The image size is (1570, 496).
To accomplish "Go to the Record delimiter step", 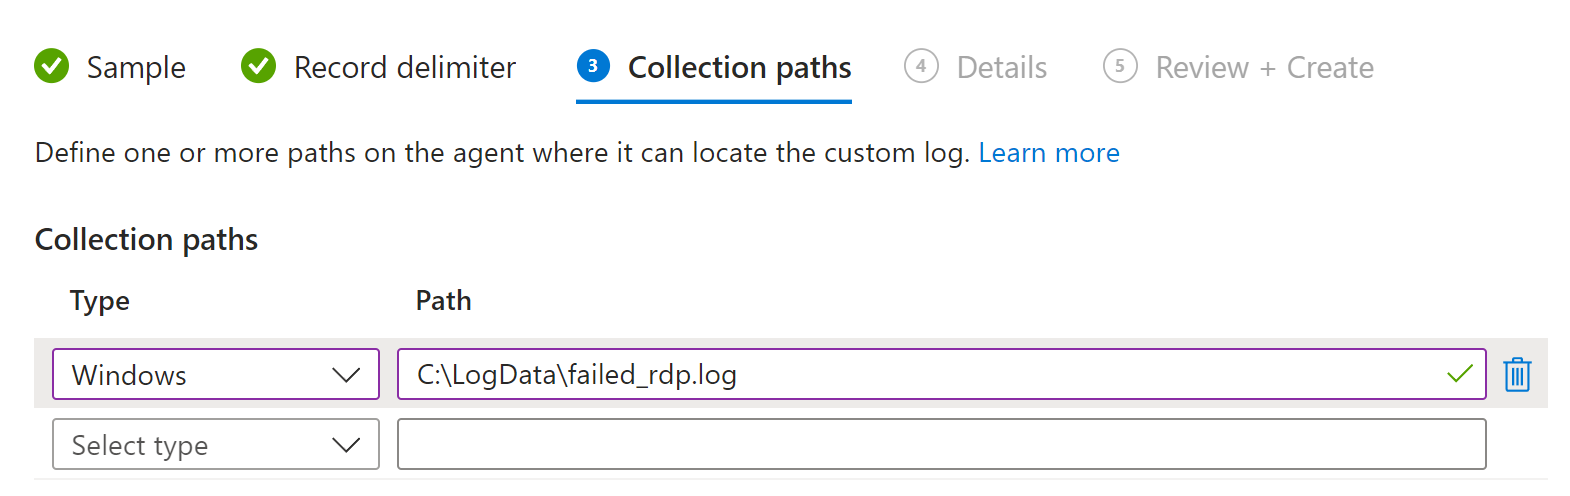I will (379, 67).
